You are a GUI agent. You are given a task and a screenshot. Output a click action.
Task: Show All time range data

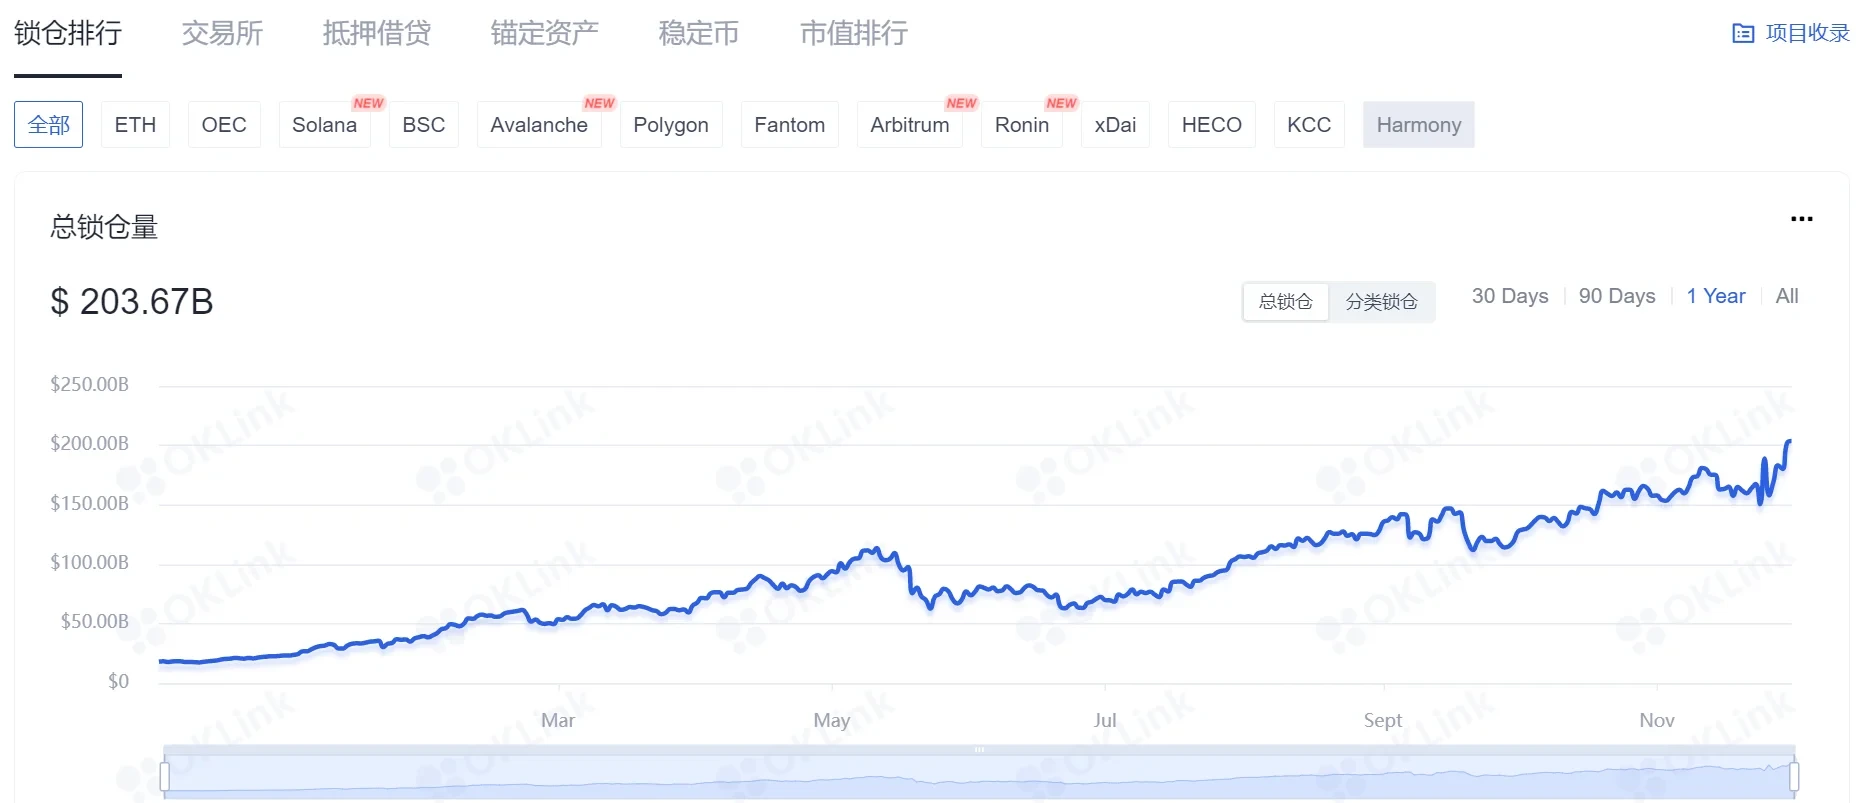1786,296
